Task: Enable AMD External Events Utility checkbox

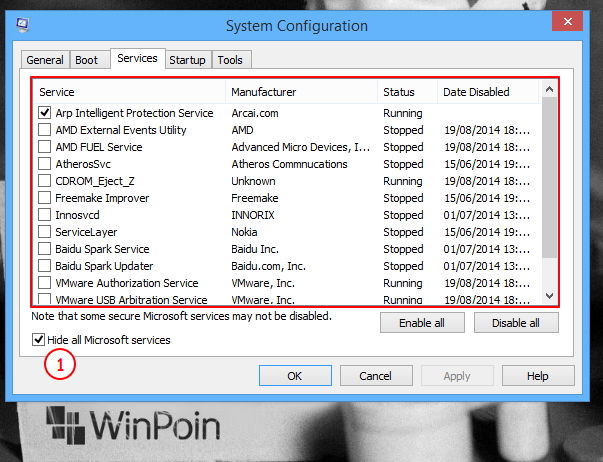Action: click(45, 130)
